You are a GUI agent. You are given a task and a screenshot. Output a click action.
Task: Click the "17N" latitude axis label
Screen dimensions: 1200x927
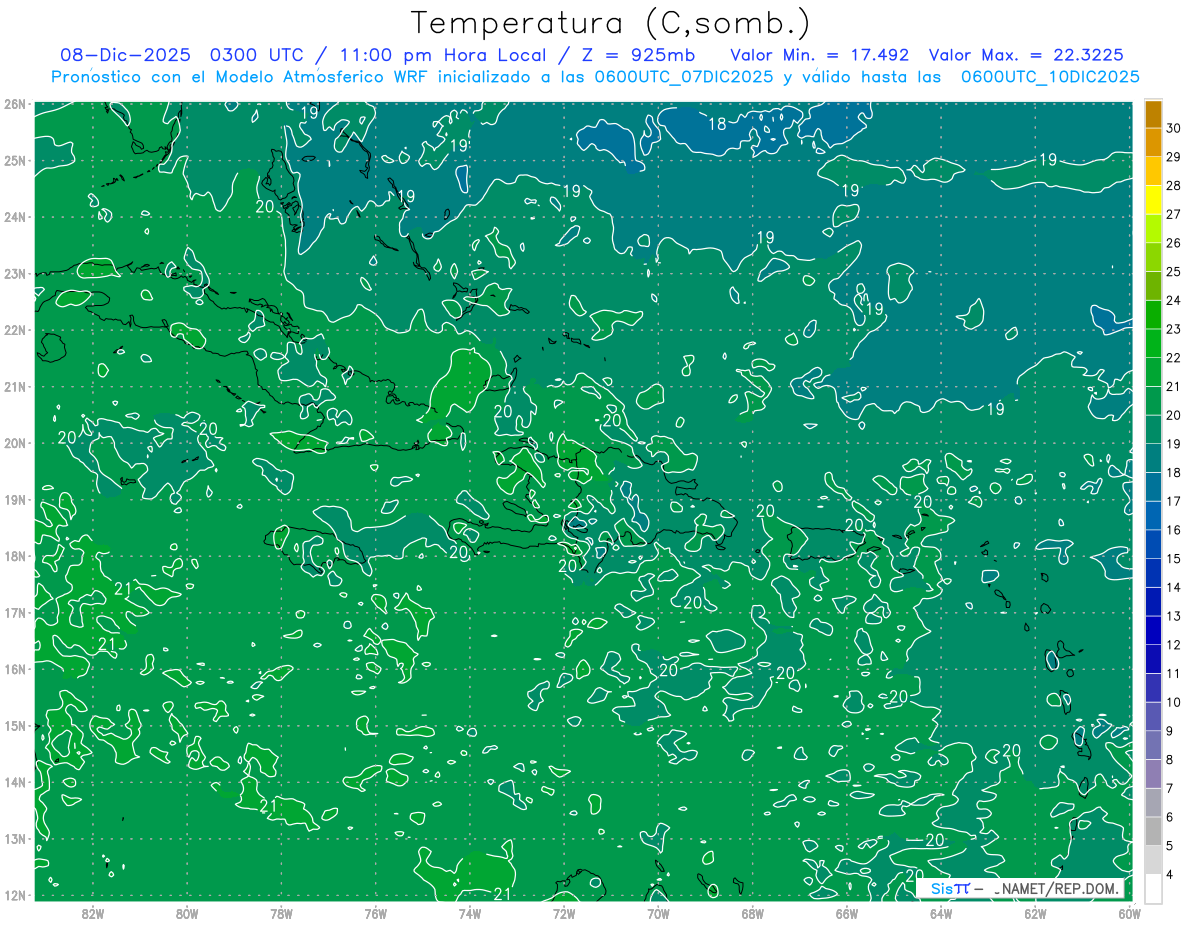14,612
